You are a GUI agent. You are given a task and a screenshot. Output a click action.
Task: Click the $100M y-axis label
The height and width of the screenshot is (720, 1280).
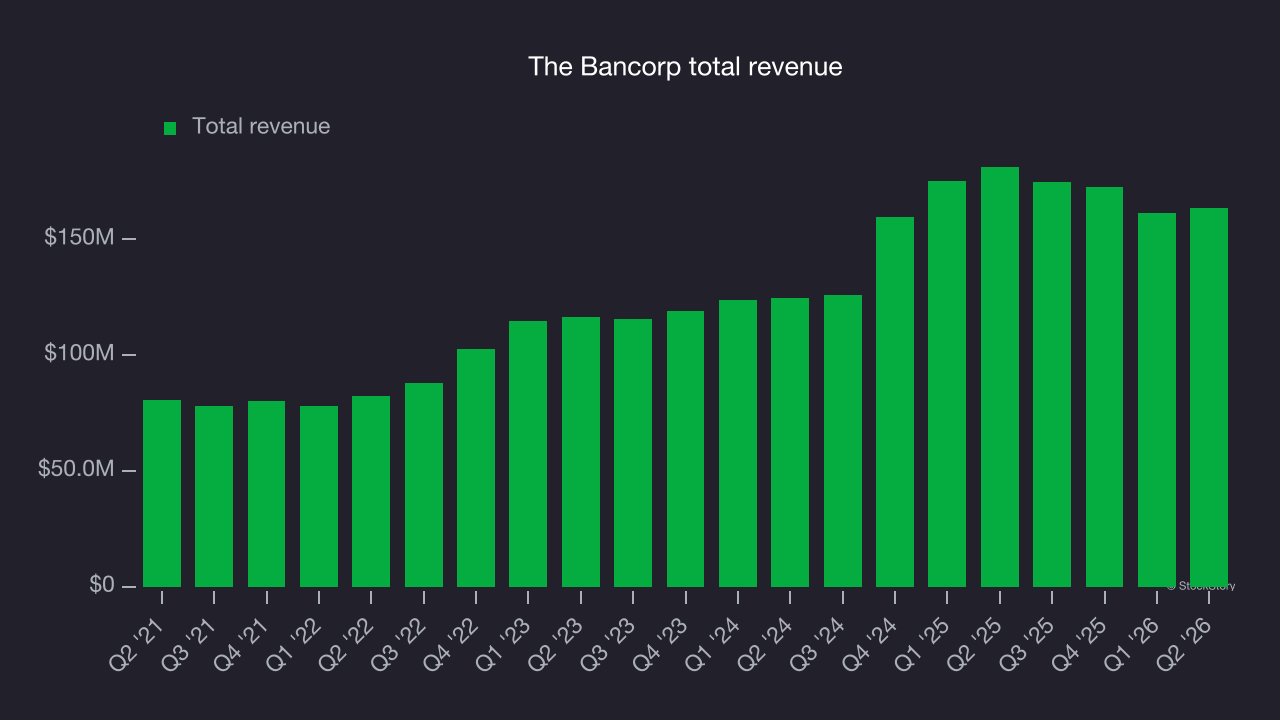coord(79,354)
